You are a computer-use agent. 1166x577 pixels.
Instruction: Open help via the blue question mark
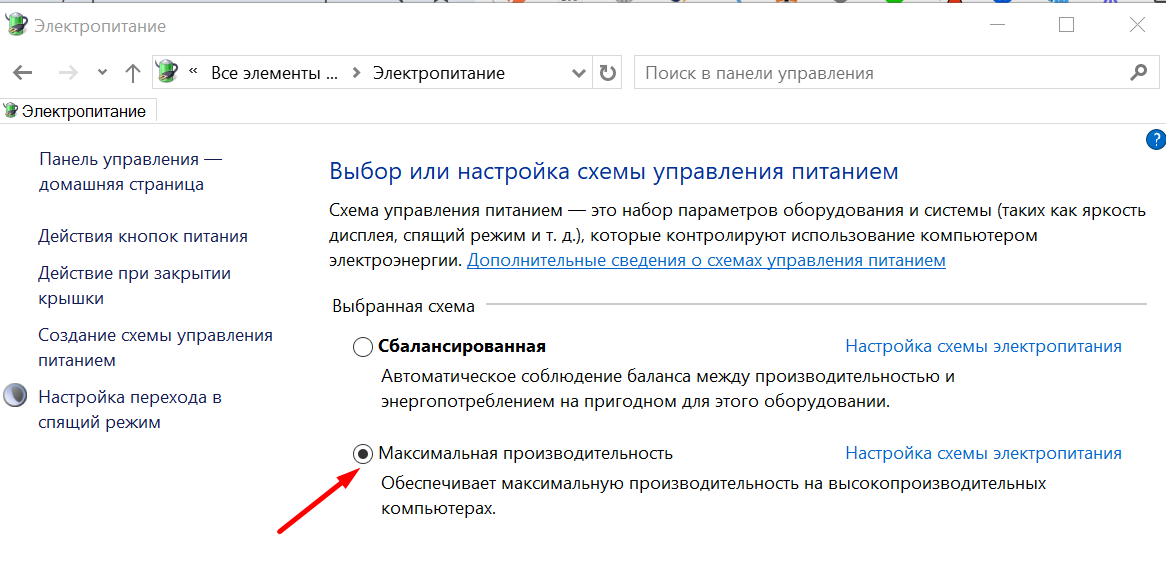click(x=1156, y=140)
